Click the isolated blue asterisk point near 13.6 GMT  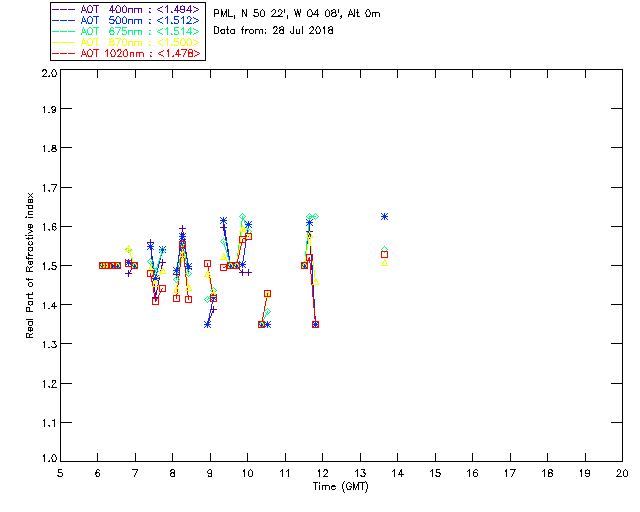(384, 216)
